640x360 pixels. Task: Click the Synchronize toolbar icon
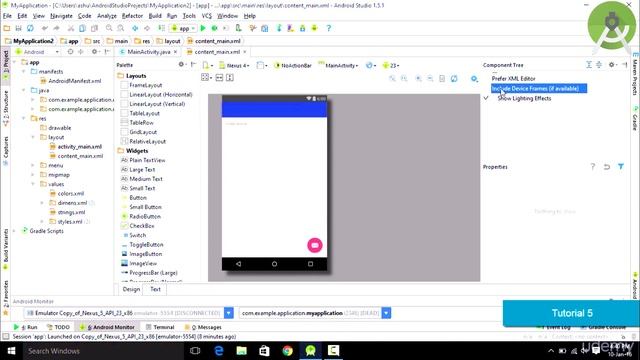coord(30,28)
